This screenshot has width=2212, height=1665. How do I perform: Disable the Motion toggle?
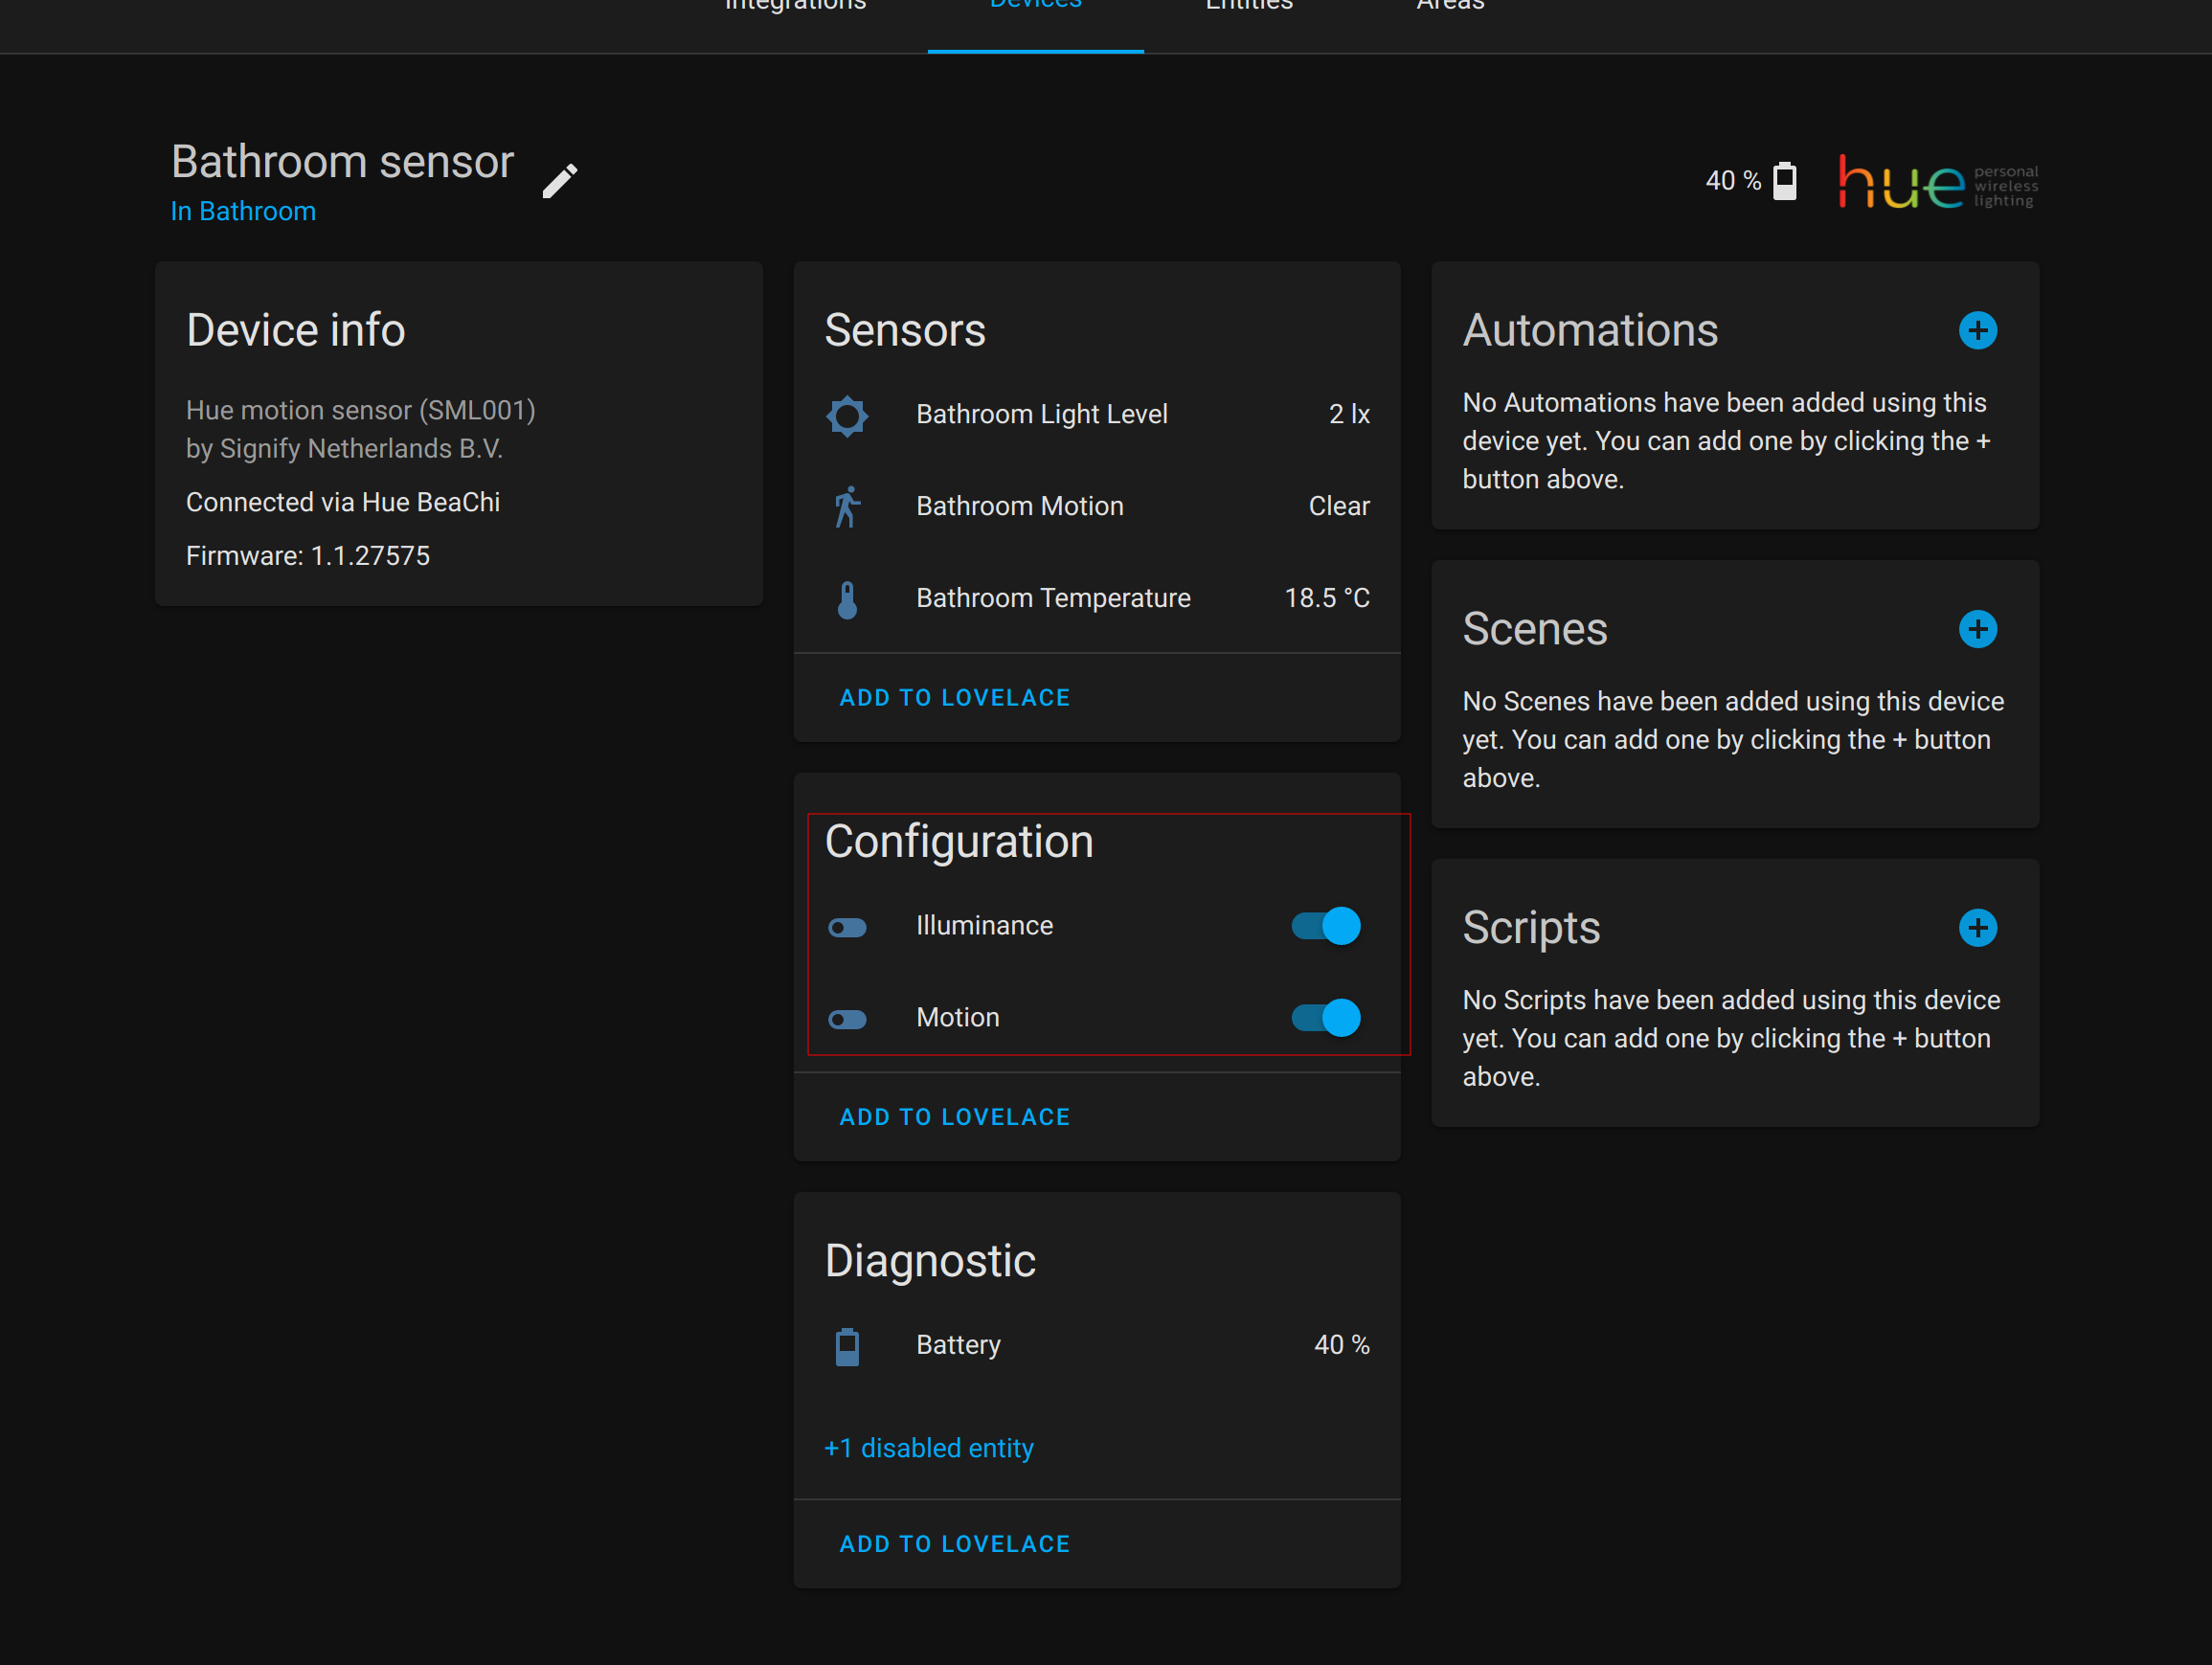click(x=1325, y=1018)
